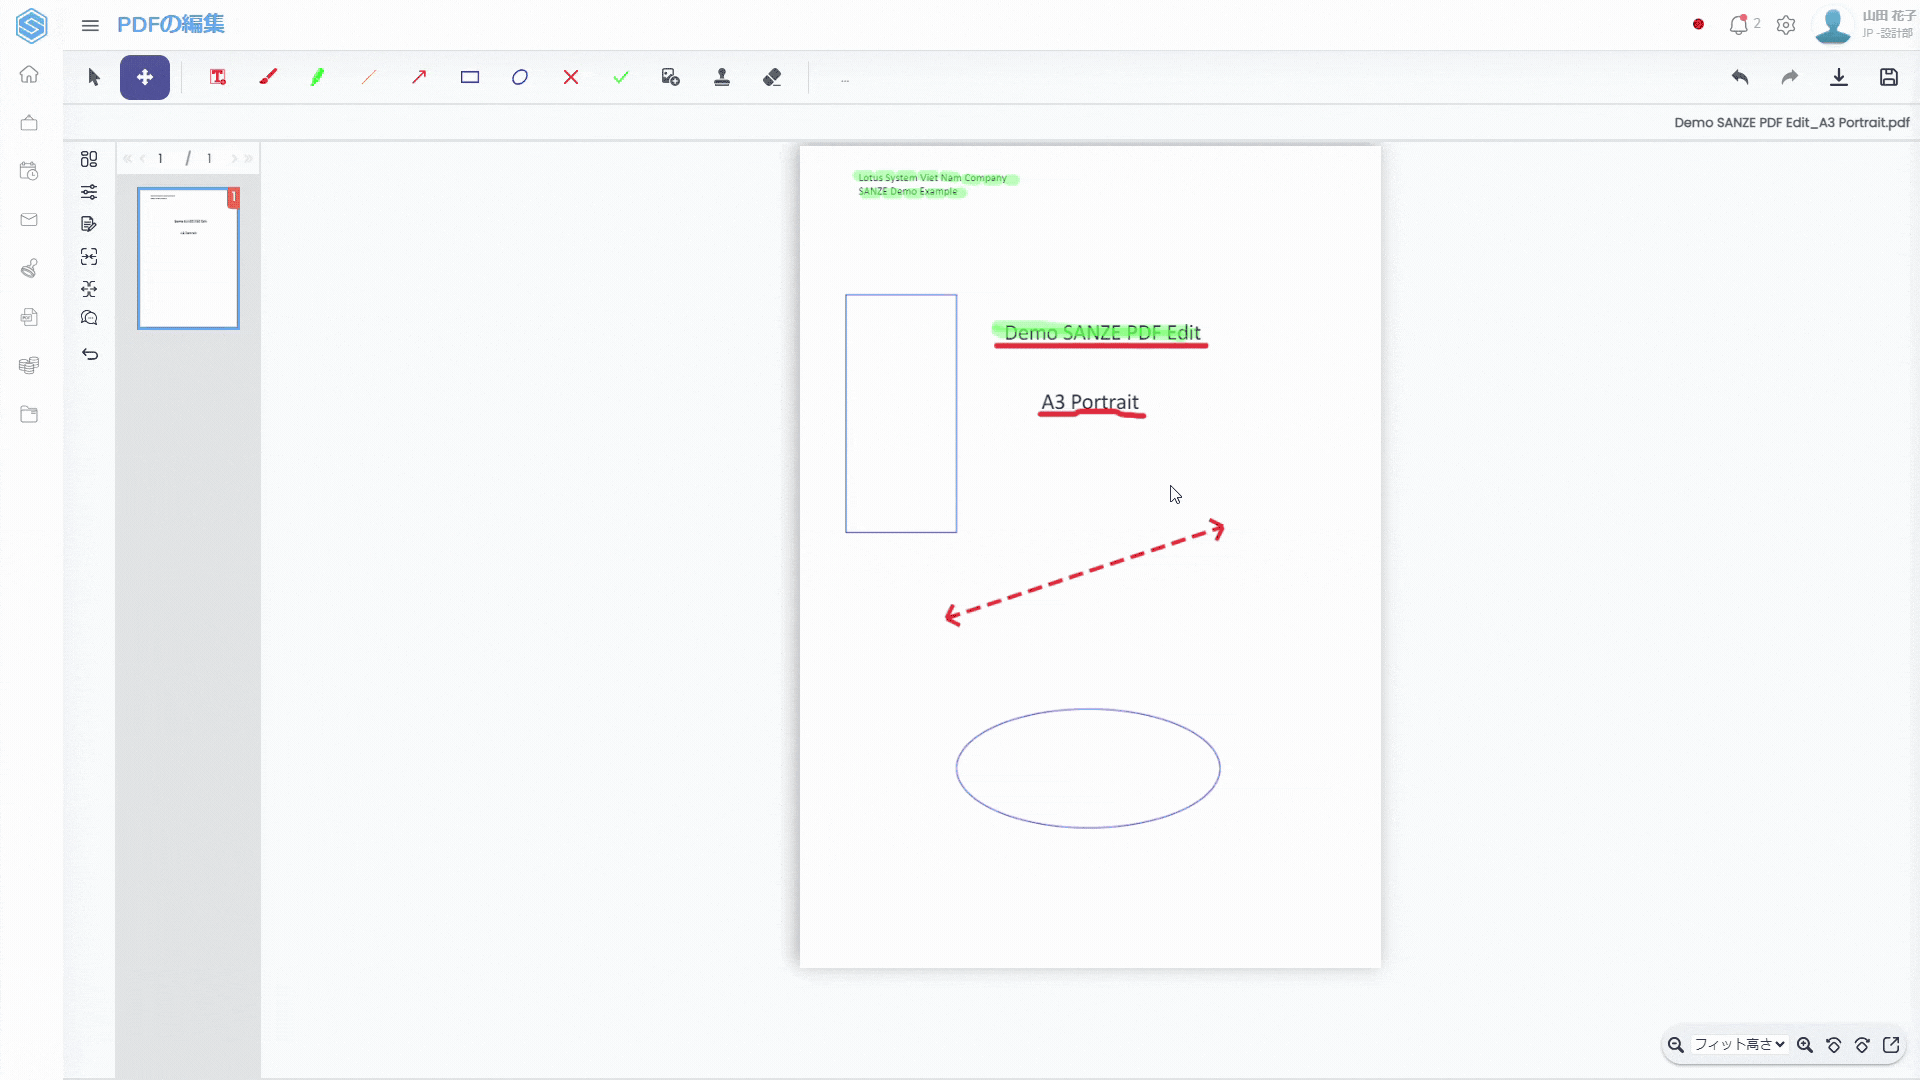The width and height of the screenshot is (1920, 1080).
Task: Toggle the pan/move tool
Action: [145, 77]
